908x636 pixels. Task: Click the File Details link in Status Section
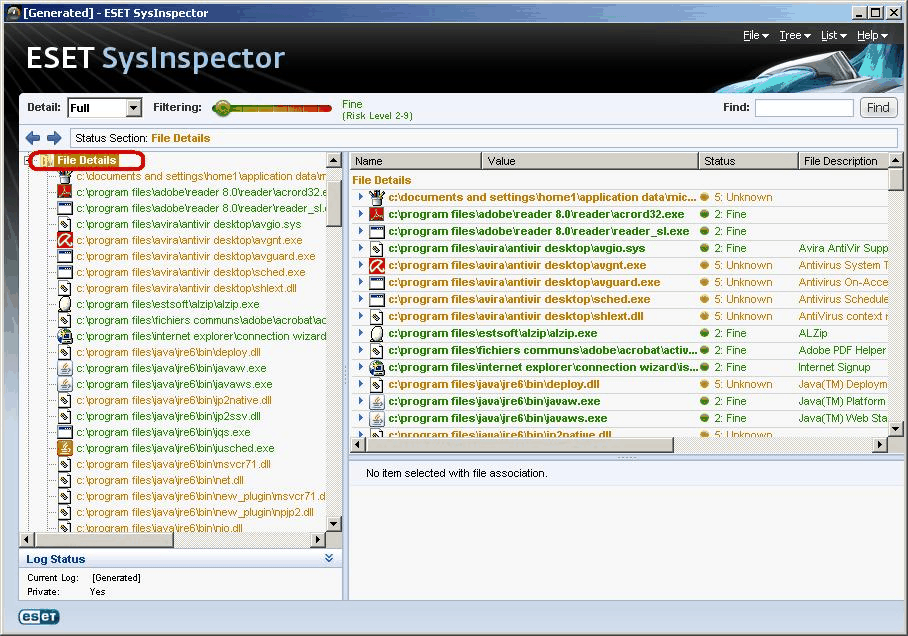click(181, 138)
